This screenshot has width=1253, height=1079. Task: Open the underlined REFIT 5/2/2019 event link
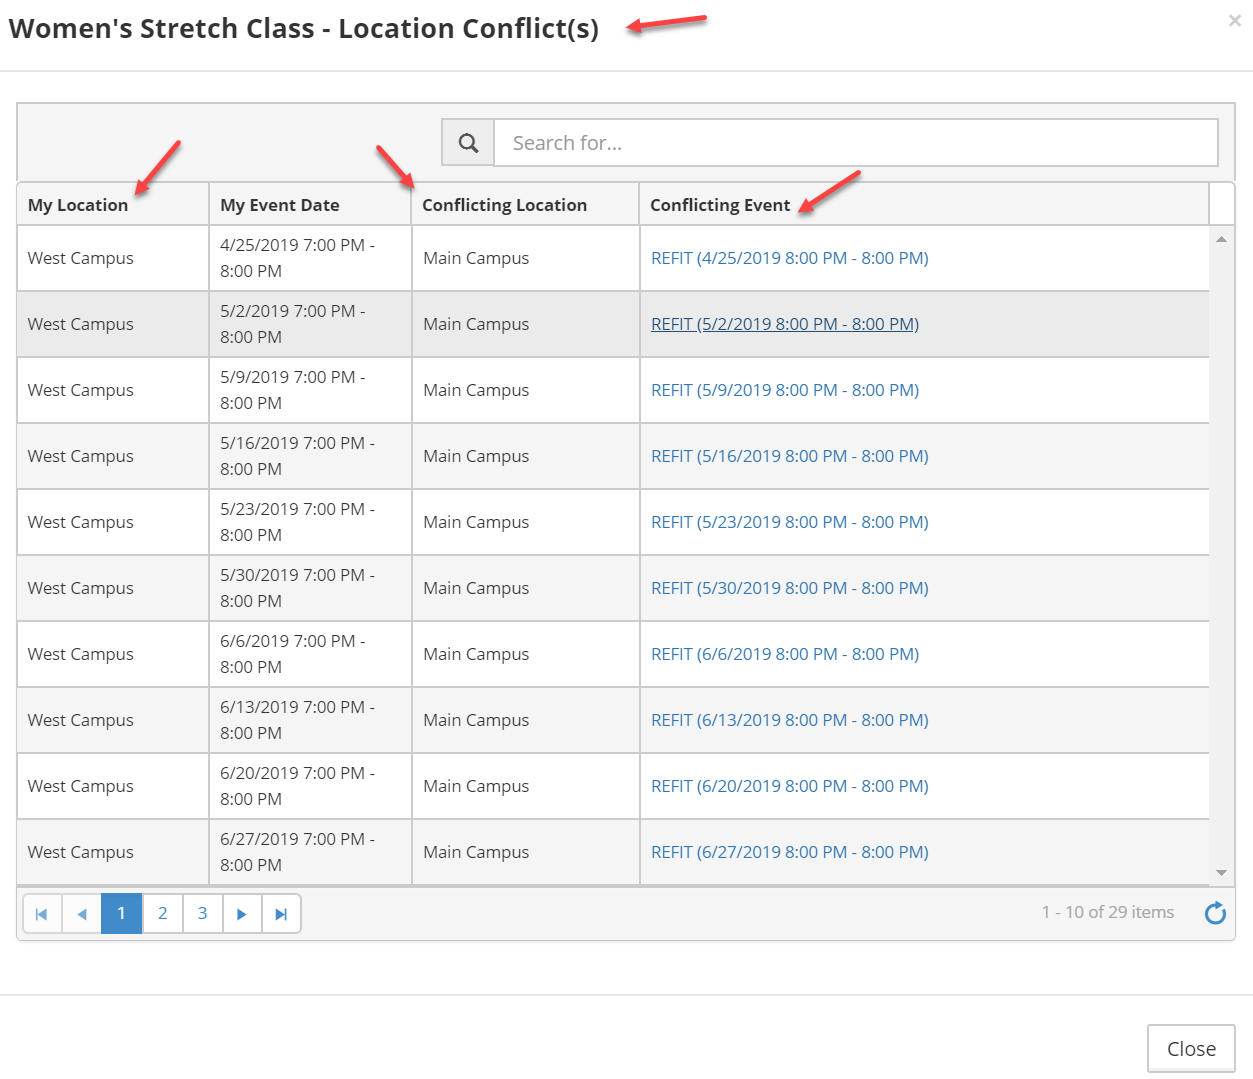pos(784,323)
